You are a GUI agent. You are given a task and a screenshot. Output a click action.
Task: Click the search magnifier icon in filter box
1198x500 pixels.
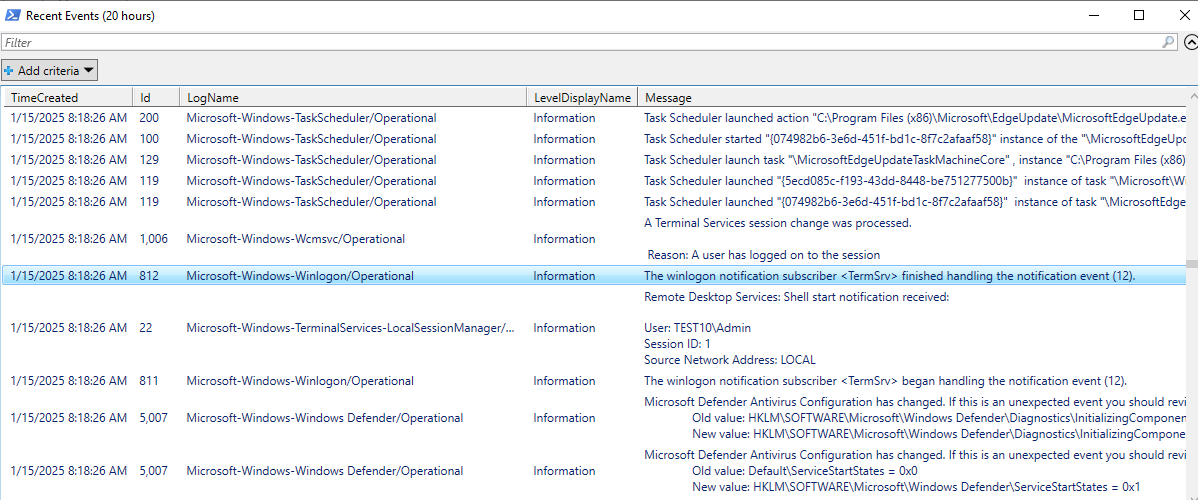pos(1168,43)
